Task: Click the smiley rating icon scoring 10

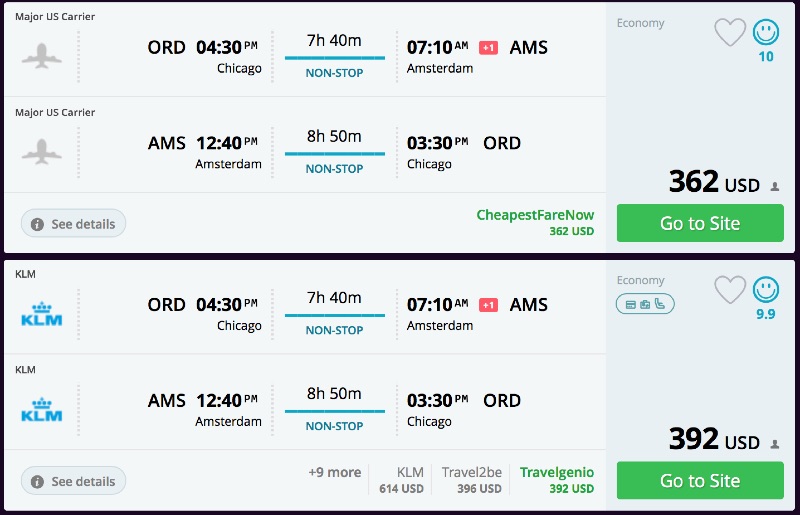Action: click(766, 32)
